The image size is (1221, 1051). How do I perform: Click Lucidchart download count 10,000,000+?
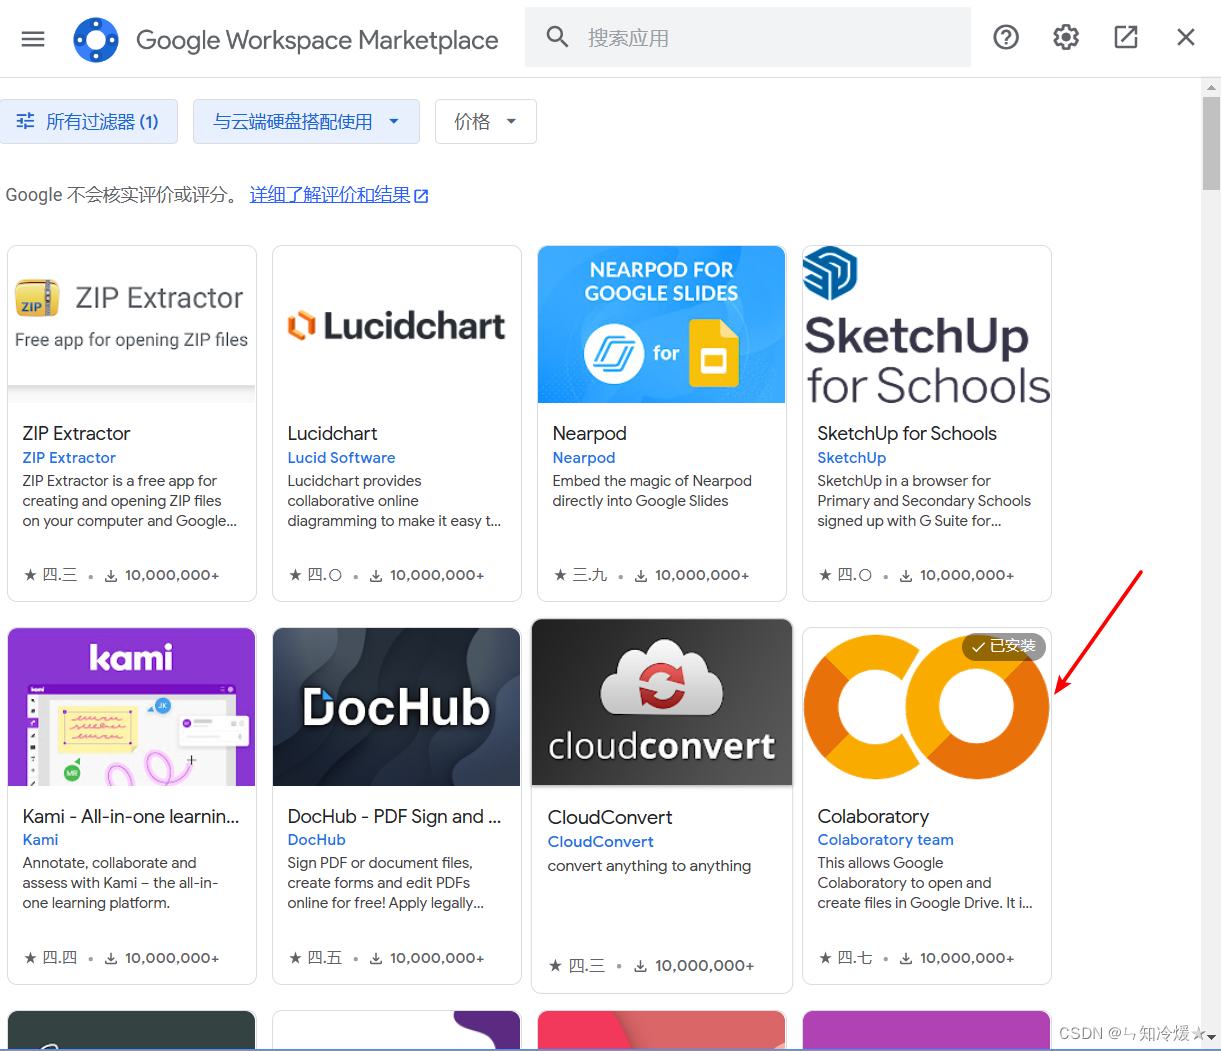[x=427, y=575]
